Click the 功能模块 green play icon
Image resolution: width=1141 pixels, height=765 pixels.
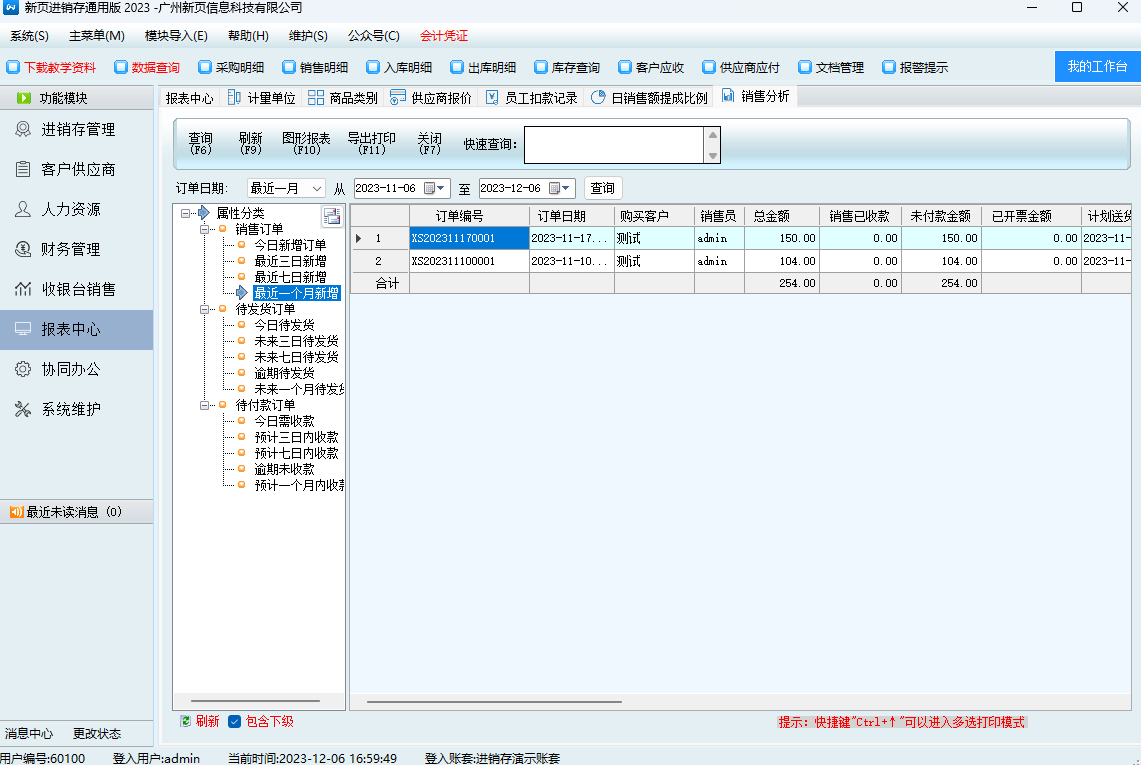tap(24, 98)
